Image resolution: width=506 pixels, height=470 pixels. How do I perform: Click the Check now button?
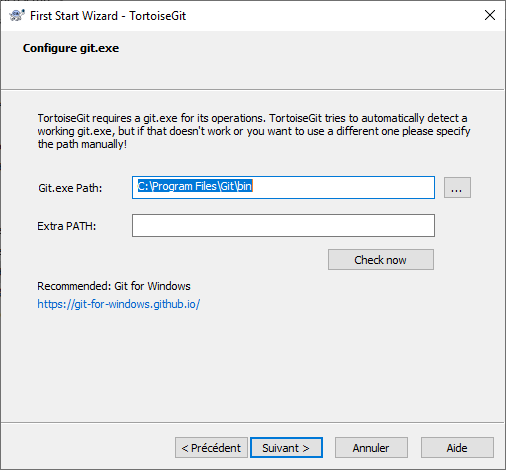[x=381, y=259]
